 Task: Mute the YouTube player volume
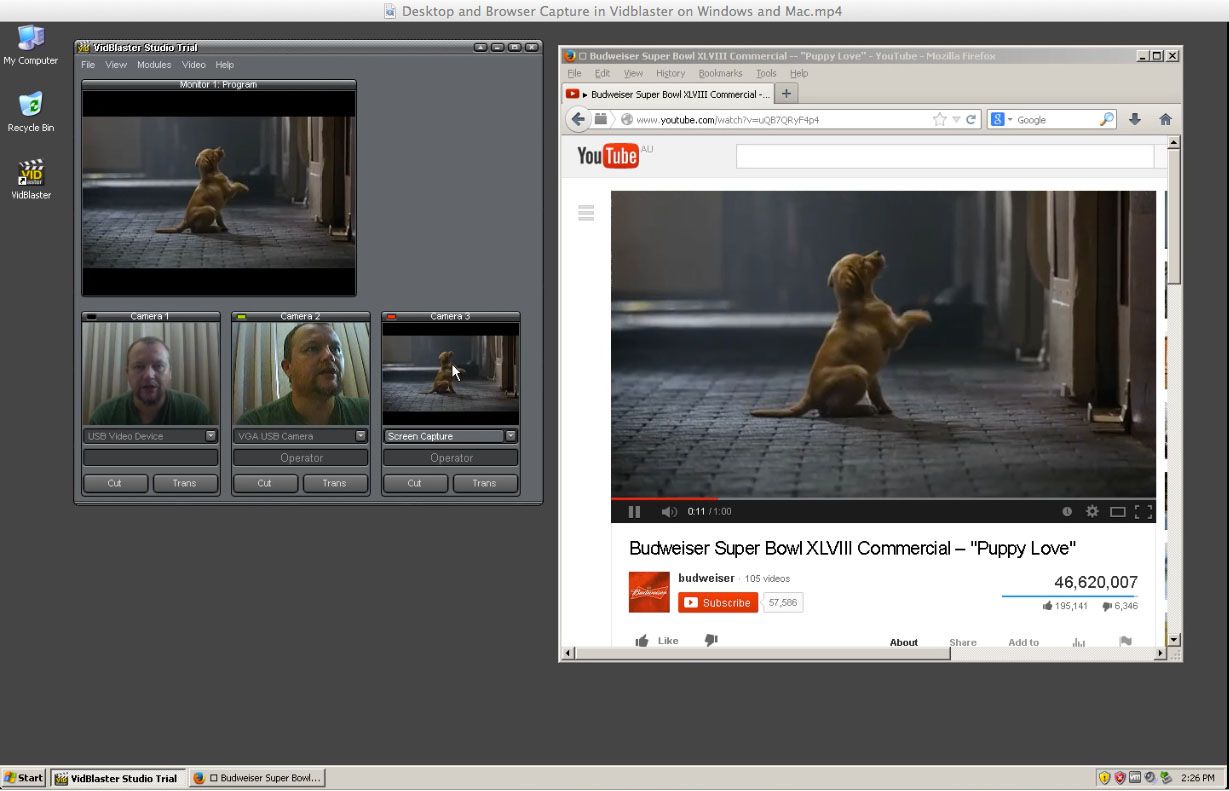tap(669, 511)
